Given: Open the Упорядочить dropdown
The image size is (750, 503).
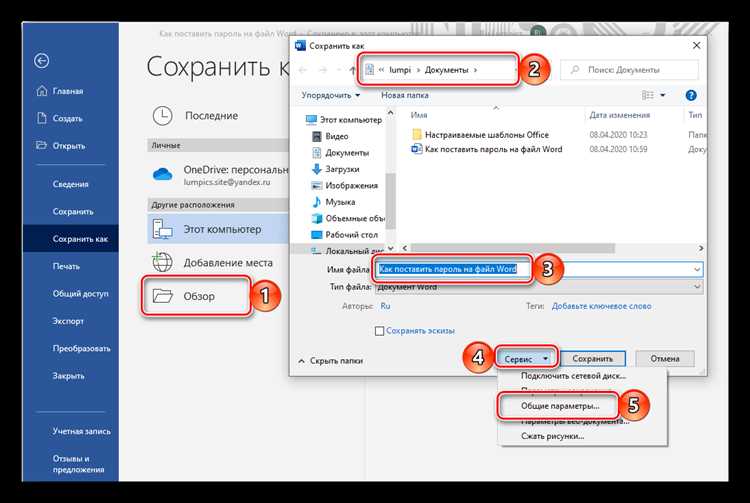Looking at the screenshot, I should (330, 95).
